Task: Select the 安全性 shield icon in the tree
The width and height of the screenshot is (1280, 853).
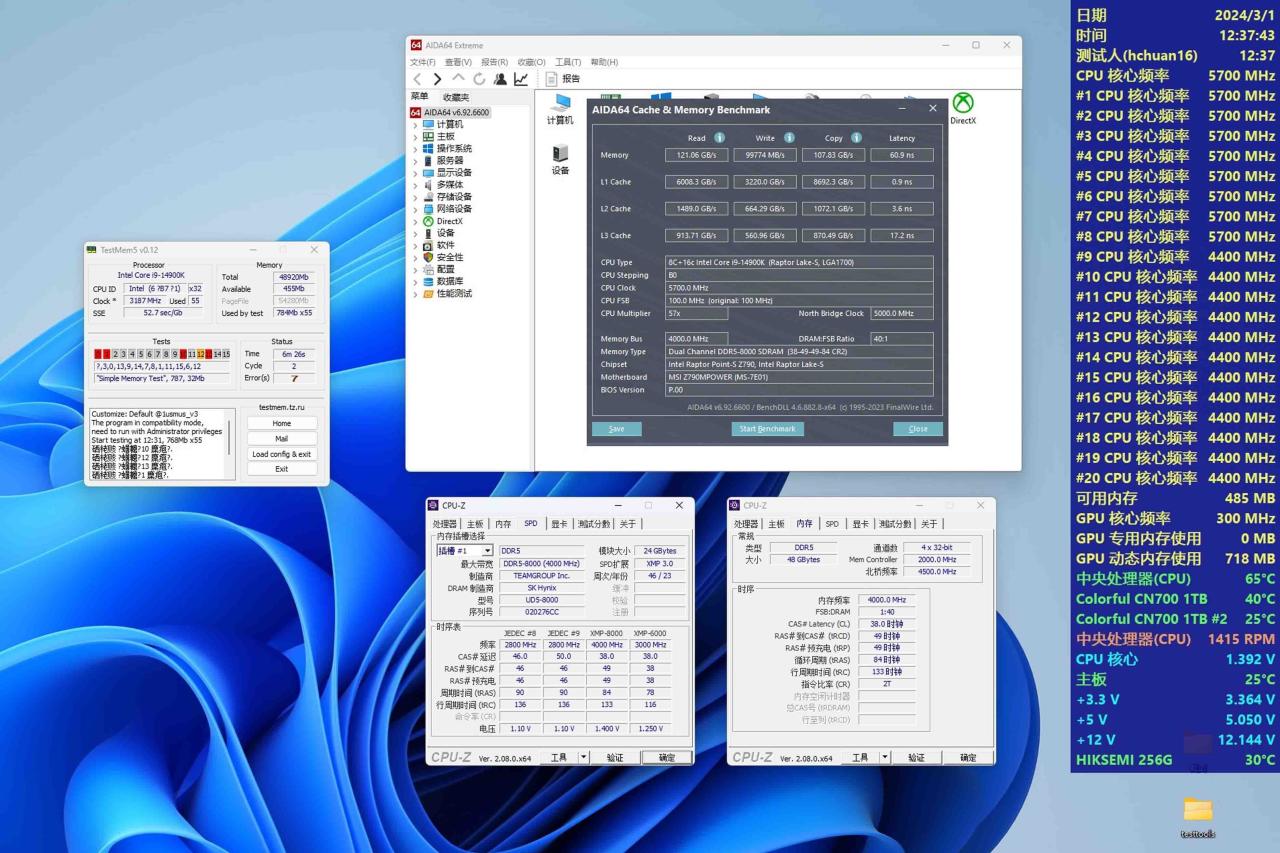Action: (x=429, y=257)
